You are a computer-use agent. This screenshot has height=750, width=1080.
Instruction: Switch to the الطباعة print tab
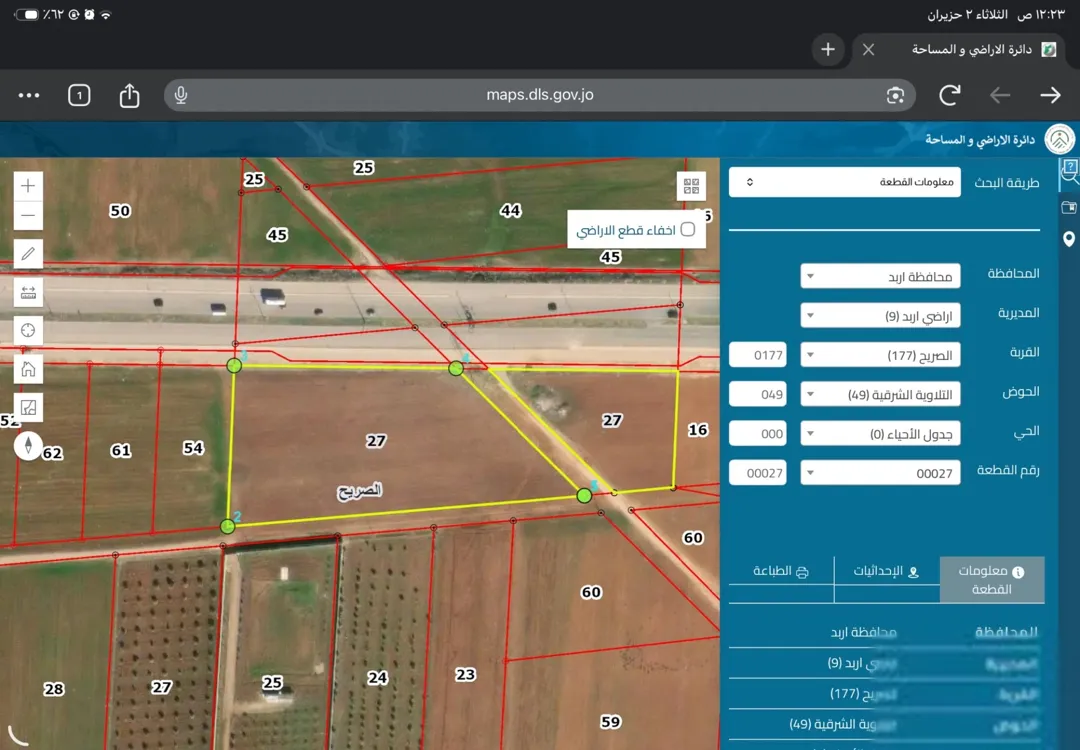(x=781, y=572)
